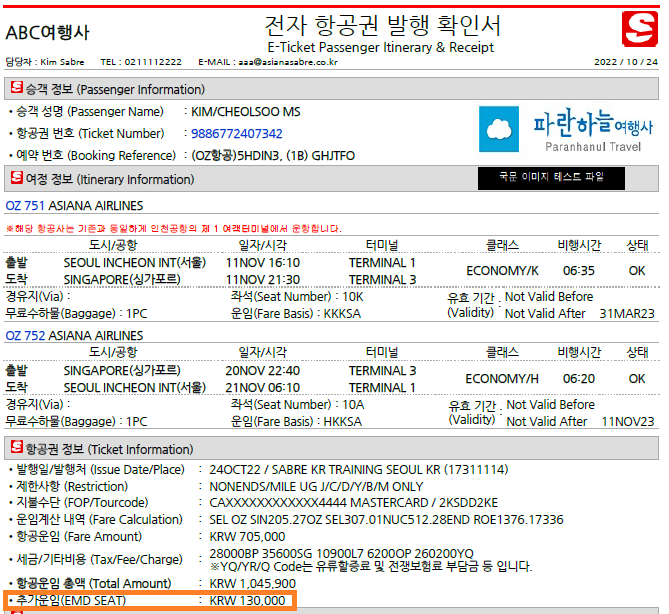Click validity date 31MAR23

627,314
